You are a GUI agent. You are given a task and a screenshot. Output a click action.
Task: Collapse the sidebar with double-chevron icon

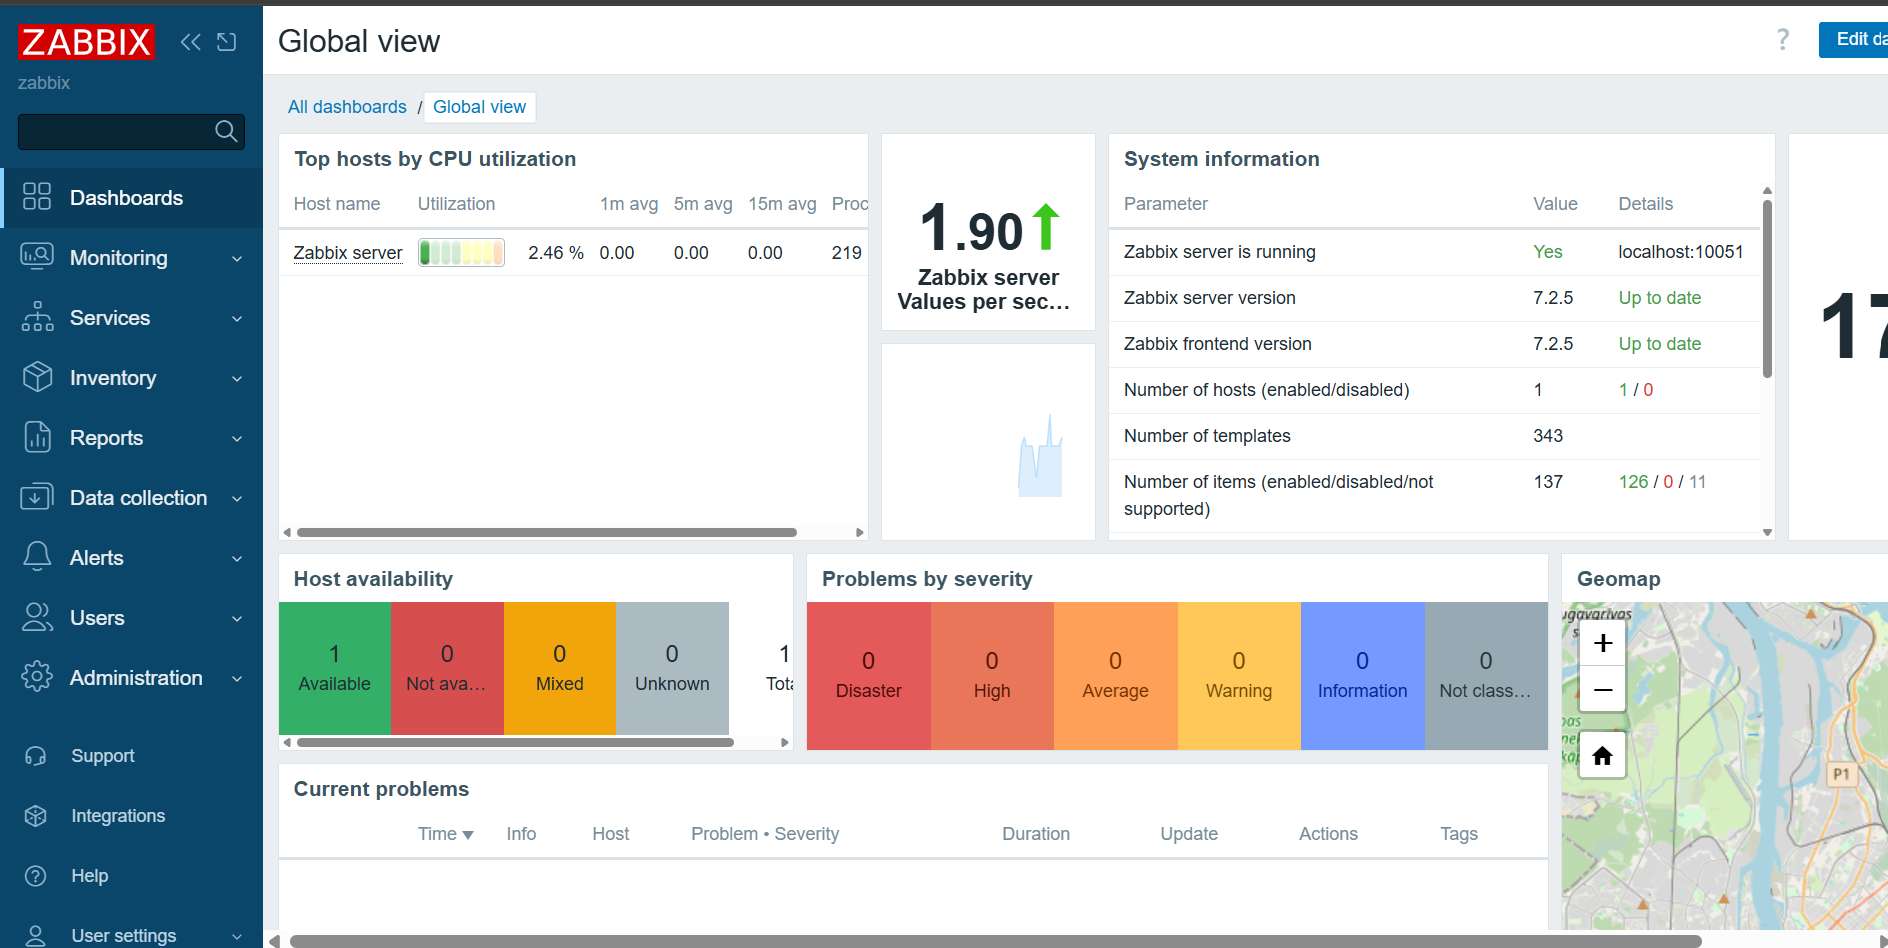(x=190, y=41)
